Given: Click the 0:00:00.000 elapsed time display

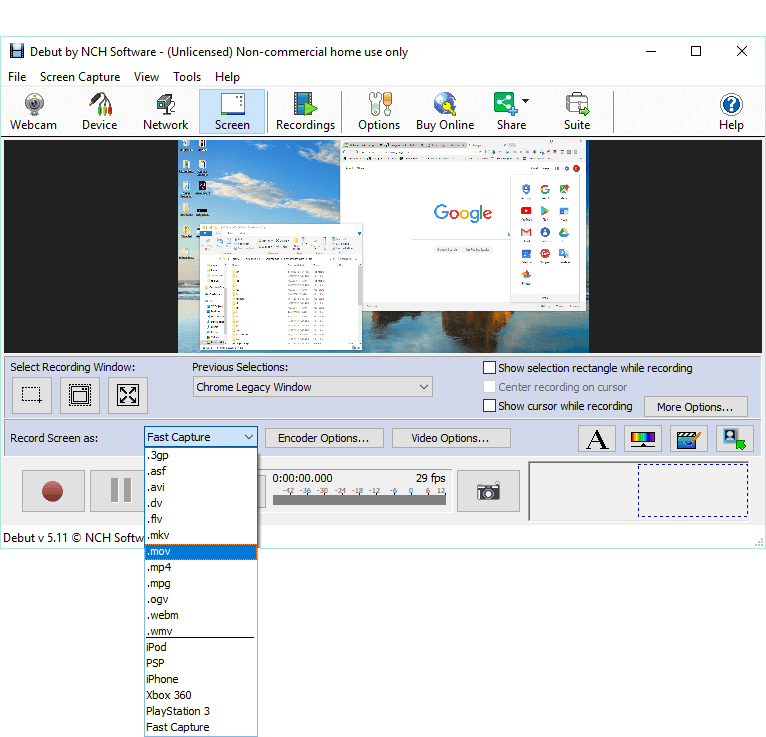Looking at the screenshot, I should pyautogui.click(x=302, y=478).
